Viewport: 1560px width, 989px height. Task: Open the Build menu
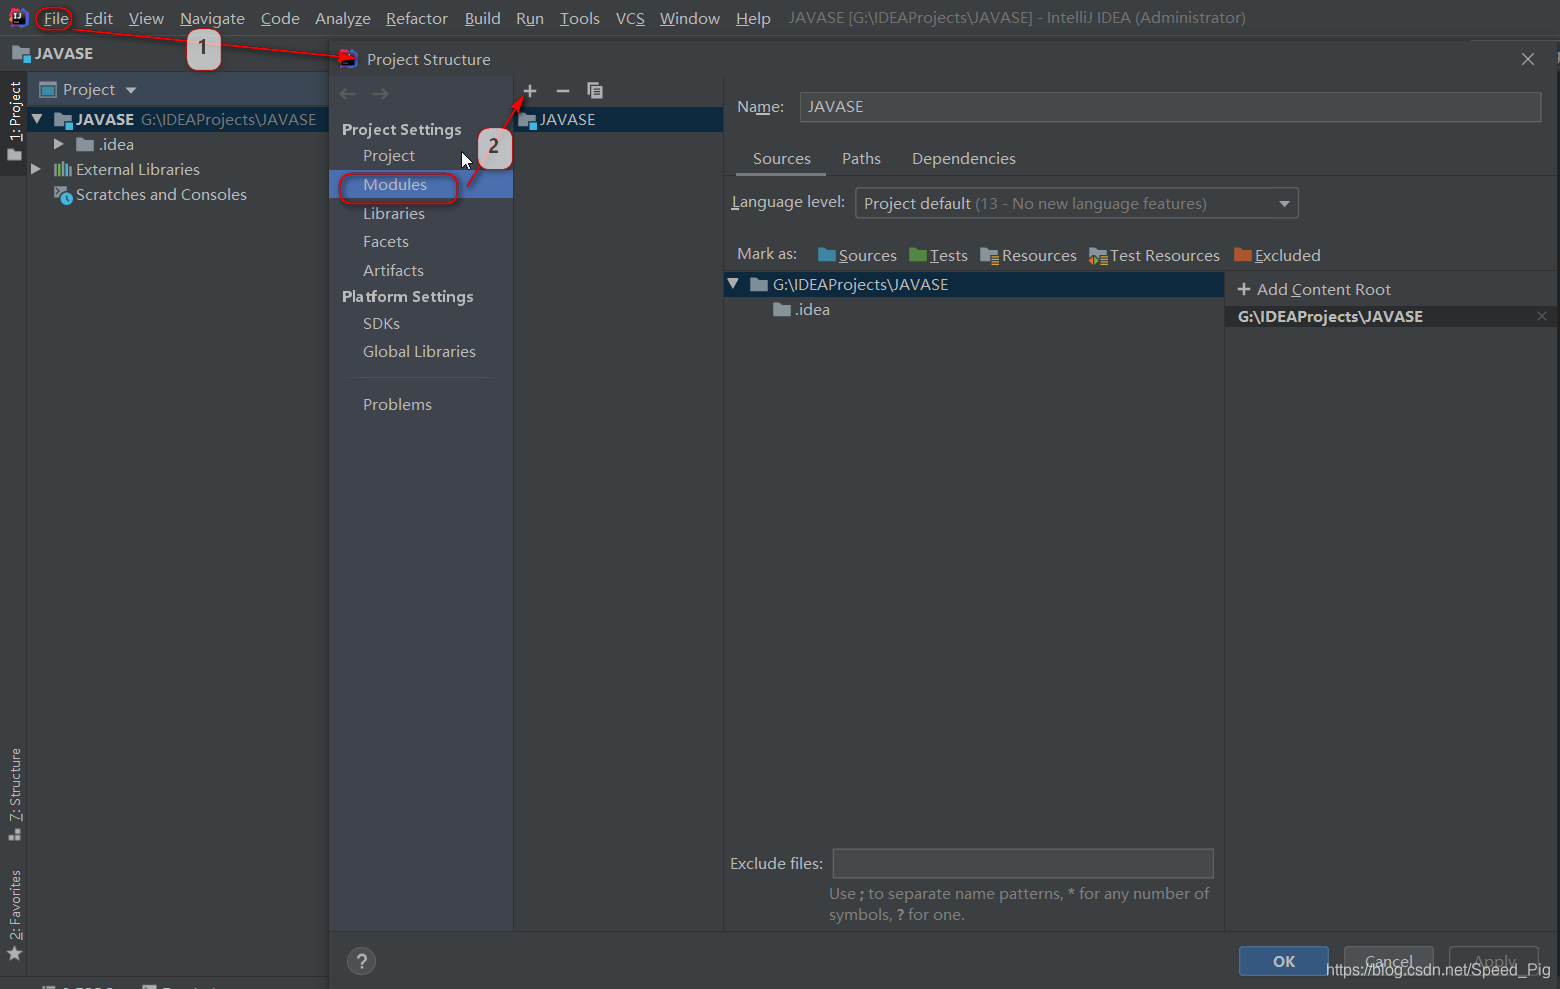point(482,18)
